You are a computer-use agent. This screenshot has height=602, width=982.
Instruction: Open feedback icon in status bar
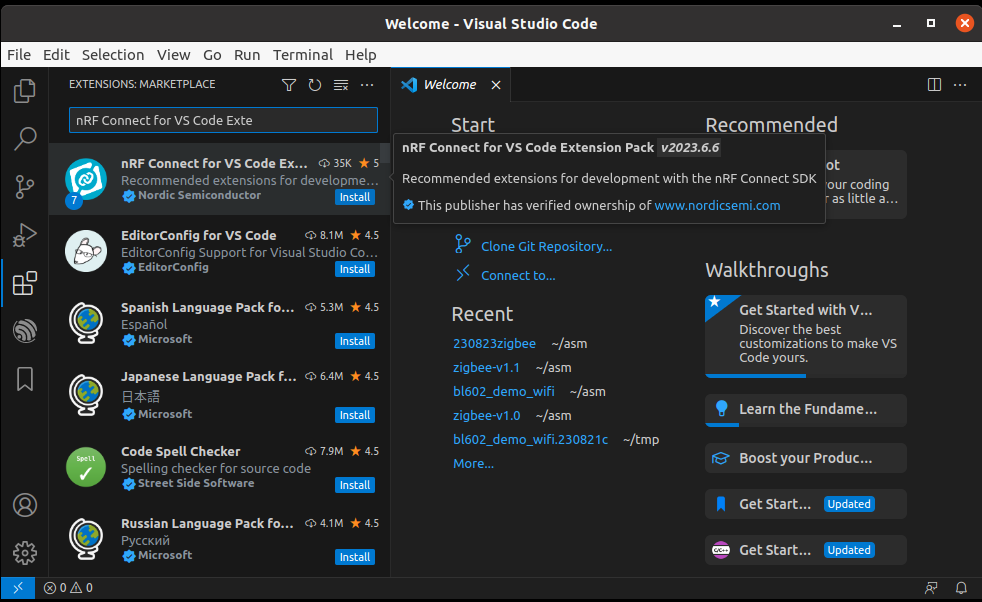click(931, 588)
